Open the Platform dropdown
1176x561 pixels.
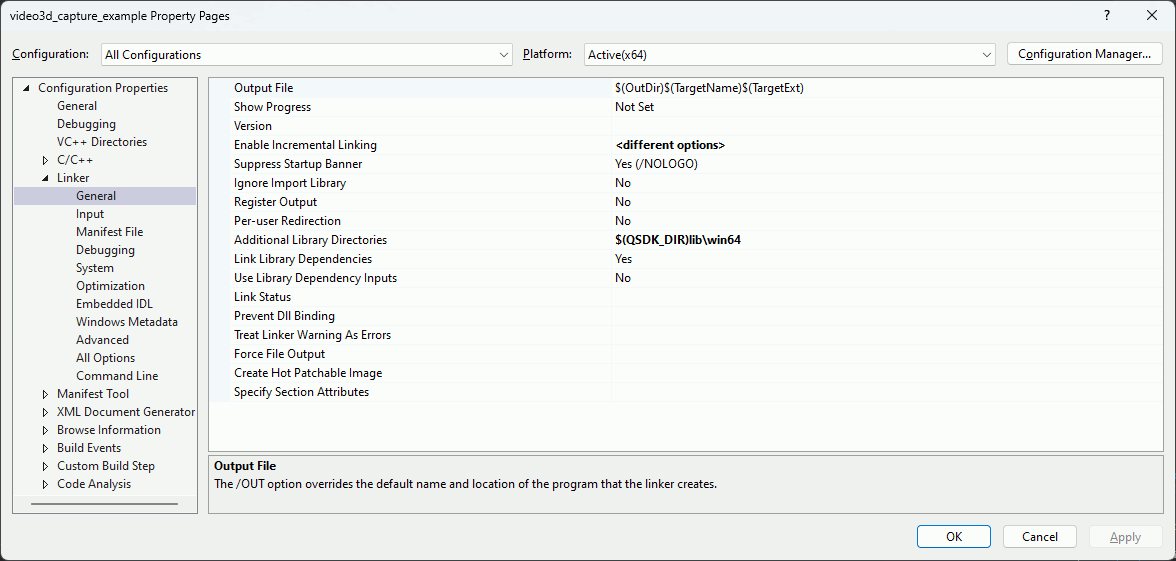[x=790, y=55]
